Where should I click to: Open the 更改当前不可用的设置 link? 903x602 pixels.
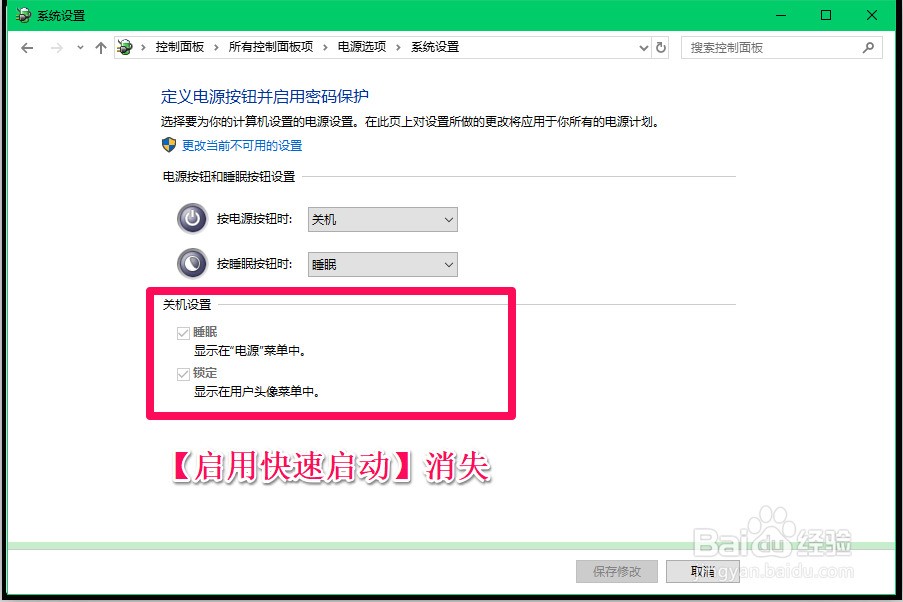[x=242, y=145]
